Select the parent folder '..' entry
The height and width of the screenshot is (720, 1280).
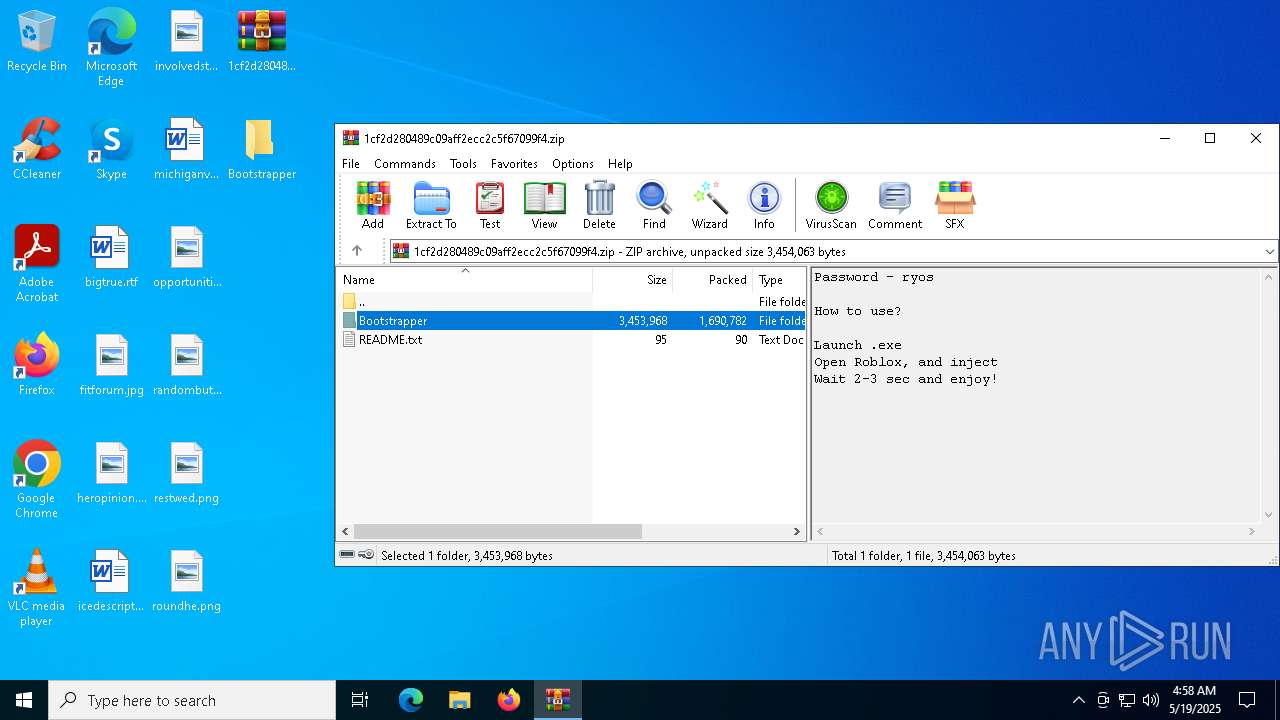(571, 301)
